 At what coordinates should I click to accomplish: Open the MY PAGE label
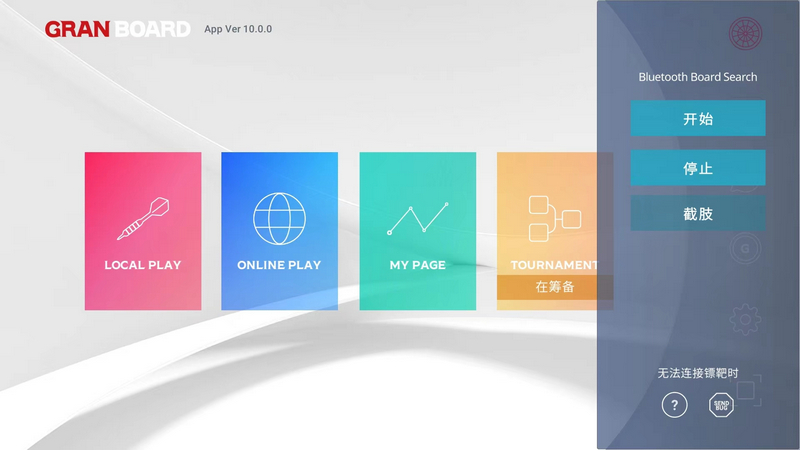(x=418, y=265)
